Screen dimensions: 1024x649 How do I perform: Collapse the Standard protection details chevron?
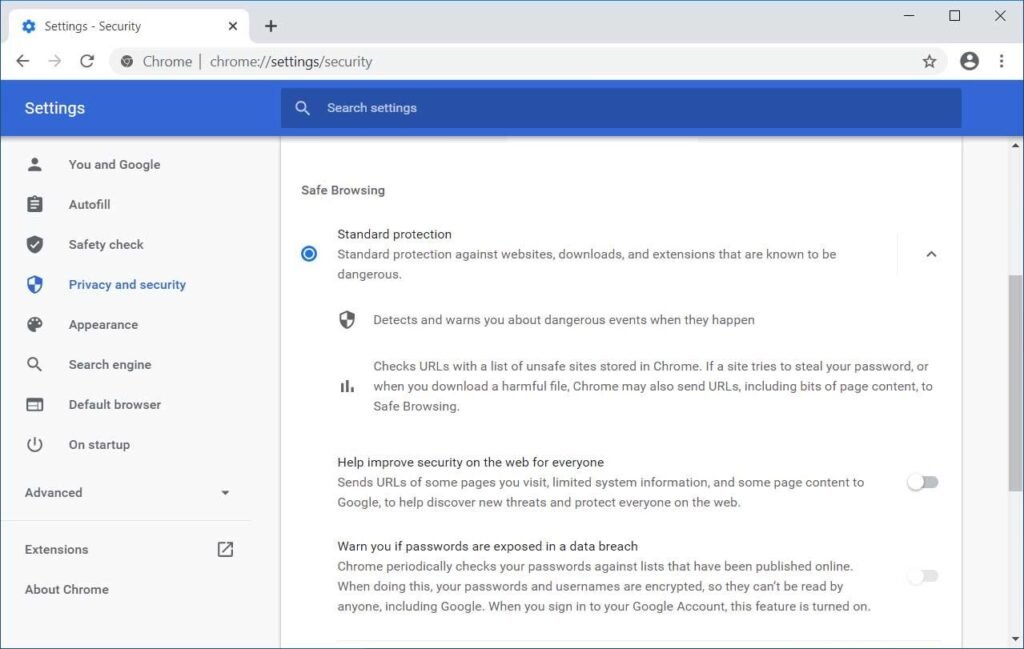tap(931, 254)
